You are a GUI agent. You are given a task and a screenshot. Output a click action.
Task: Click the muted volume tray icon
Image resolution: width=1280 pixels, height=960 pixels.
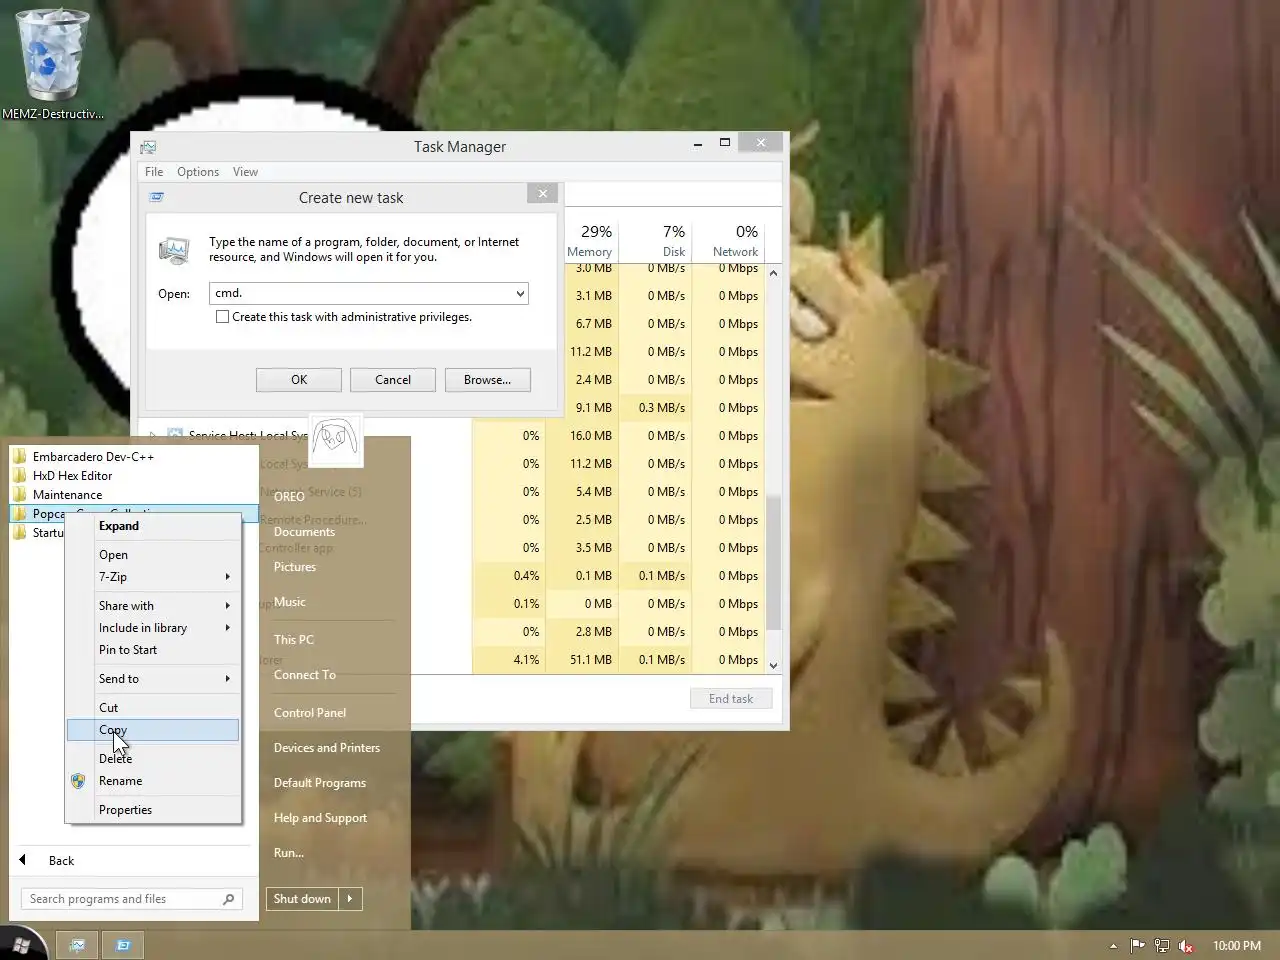(x=1186, y=946)
